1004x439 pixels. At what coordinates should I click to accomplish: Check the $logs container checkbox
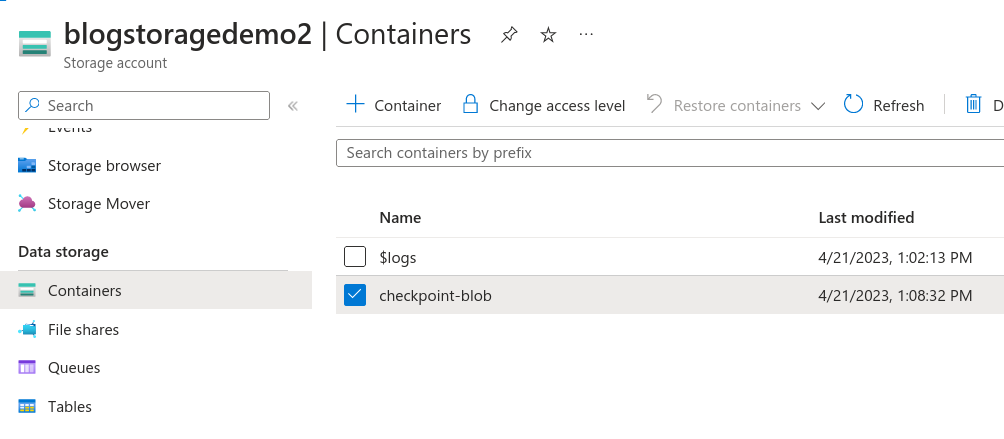click(x=355, y=257)
